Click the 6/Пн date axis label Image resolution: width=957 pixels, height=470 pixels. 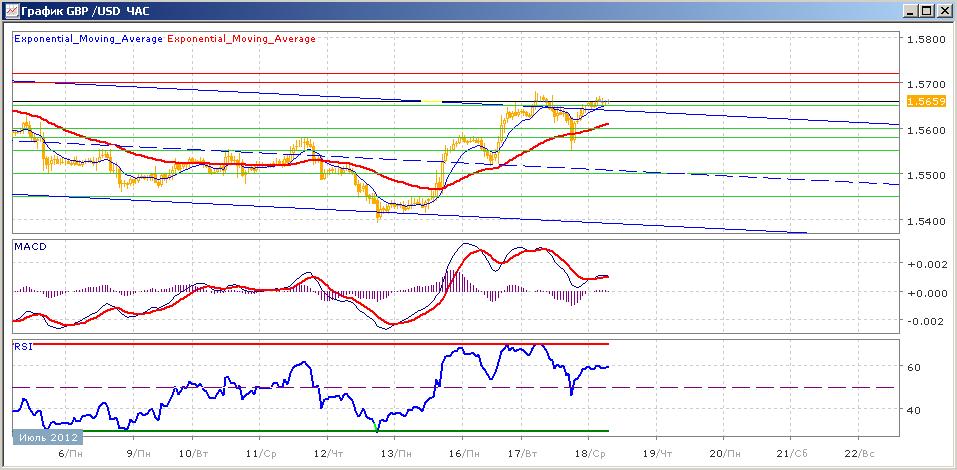click(x=72, y=454)
